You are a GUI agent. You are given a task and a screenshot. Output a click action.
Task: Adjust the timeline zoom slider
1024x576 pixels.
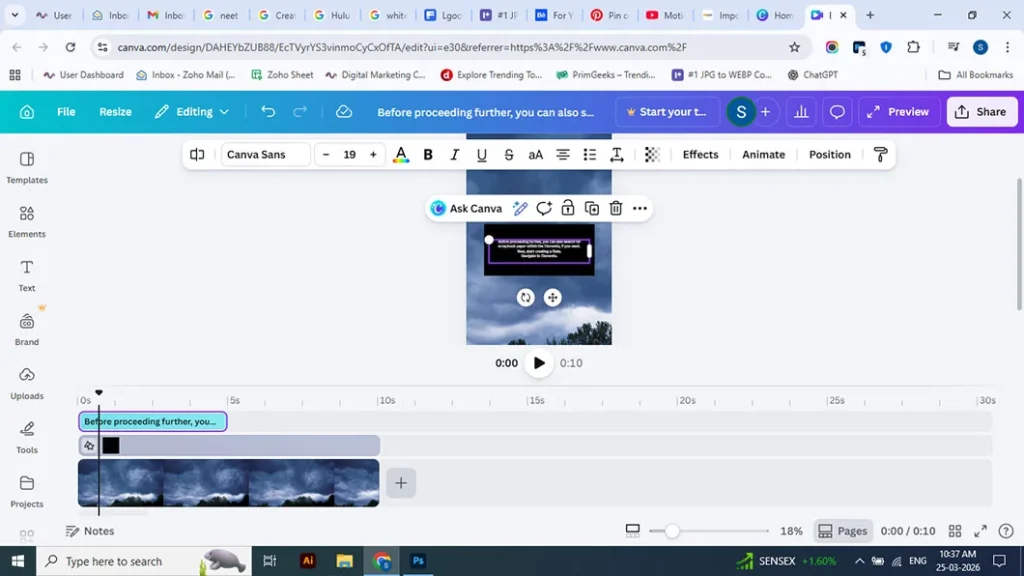[671, 531]
